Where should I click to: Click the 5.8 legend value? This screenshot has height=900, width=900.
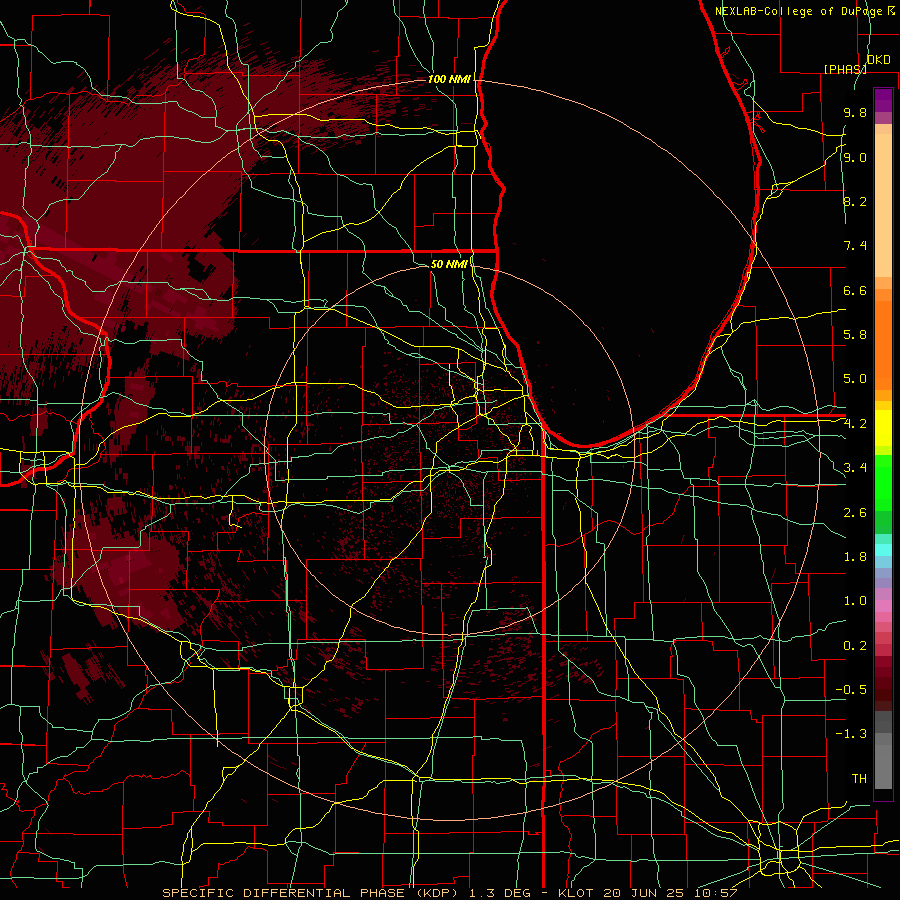(x=855, y=335)
